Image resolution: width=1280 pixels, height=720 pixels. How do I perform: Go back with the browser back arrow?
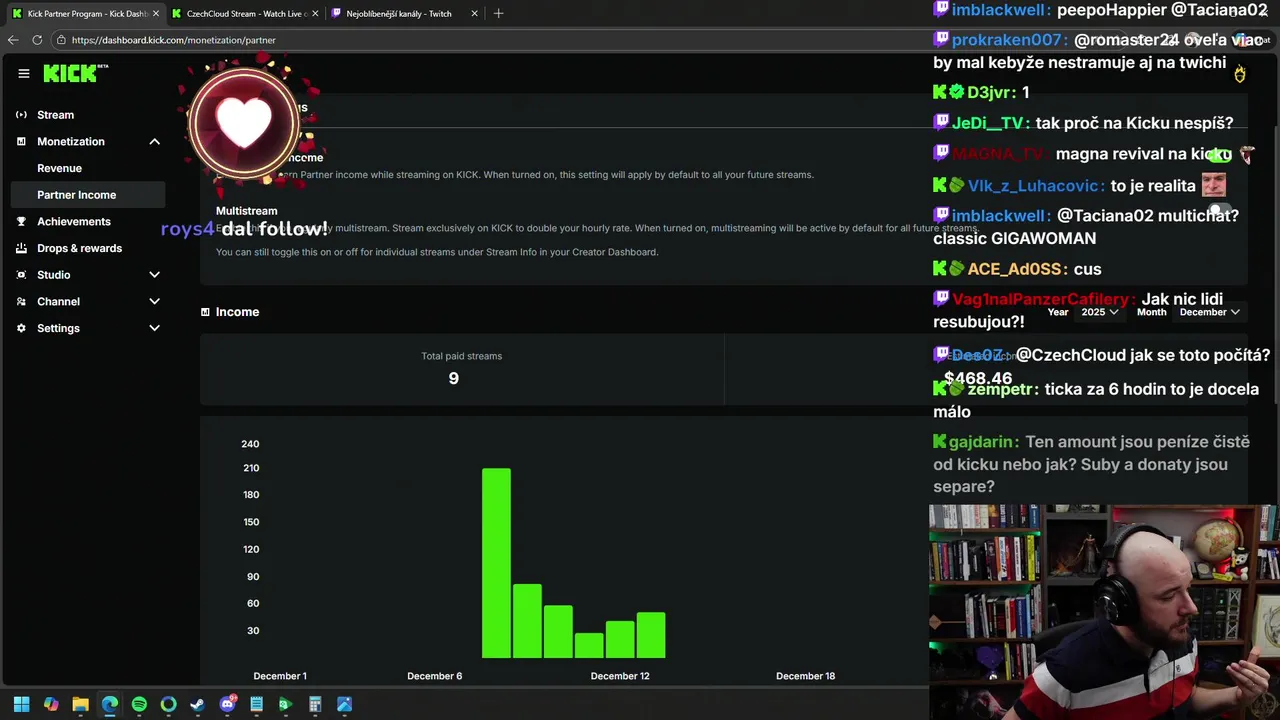12,40
